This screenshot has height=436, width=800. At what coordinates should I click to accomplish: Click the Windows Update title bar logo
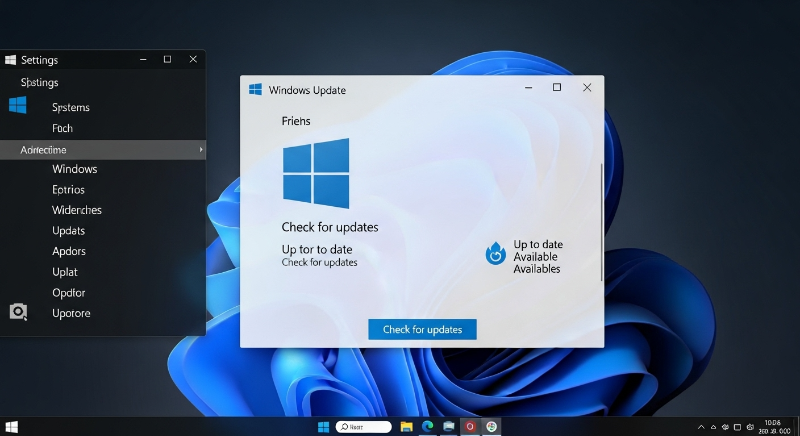click(x=255, y=90)
